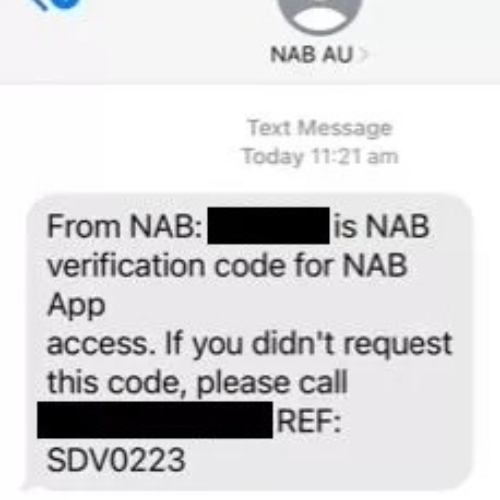
Task: Tap the 'Text Message' label
Action: click(x=320, y=128)
